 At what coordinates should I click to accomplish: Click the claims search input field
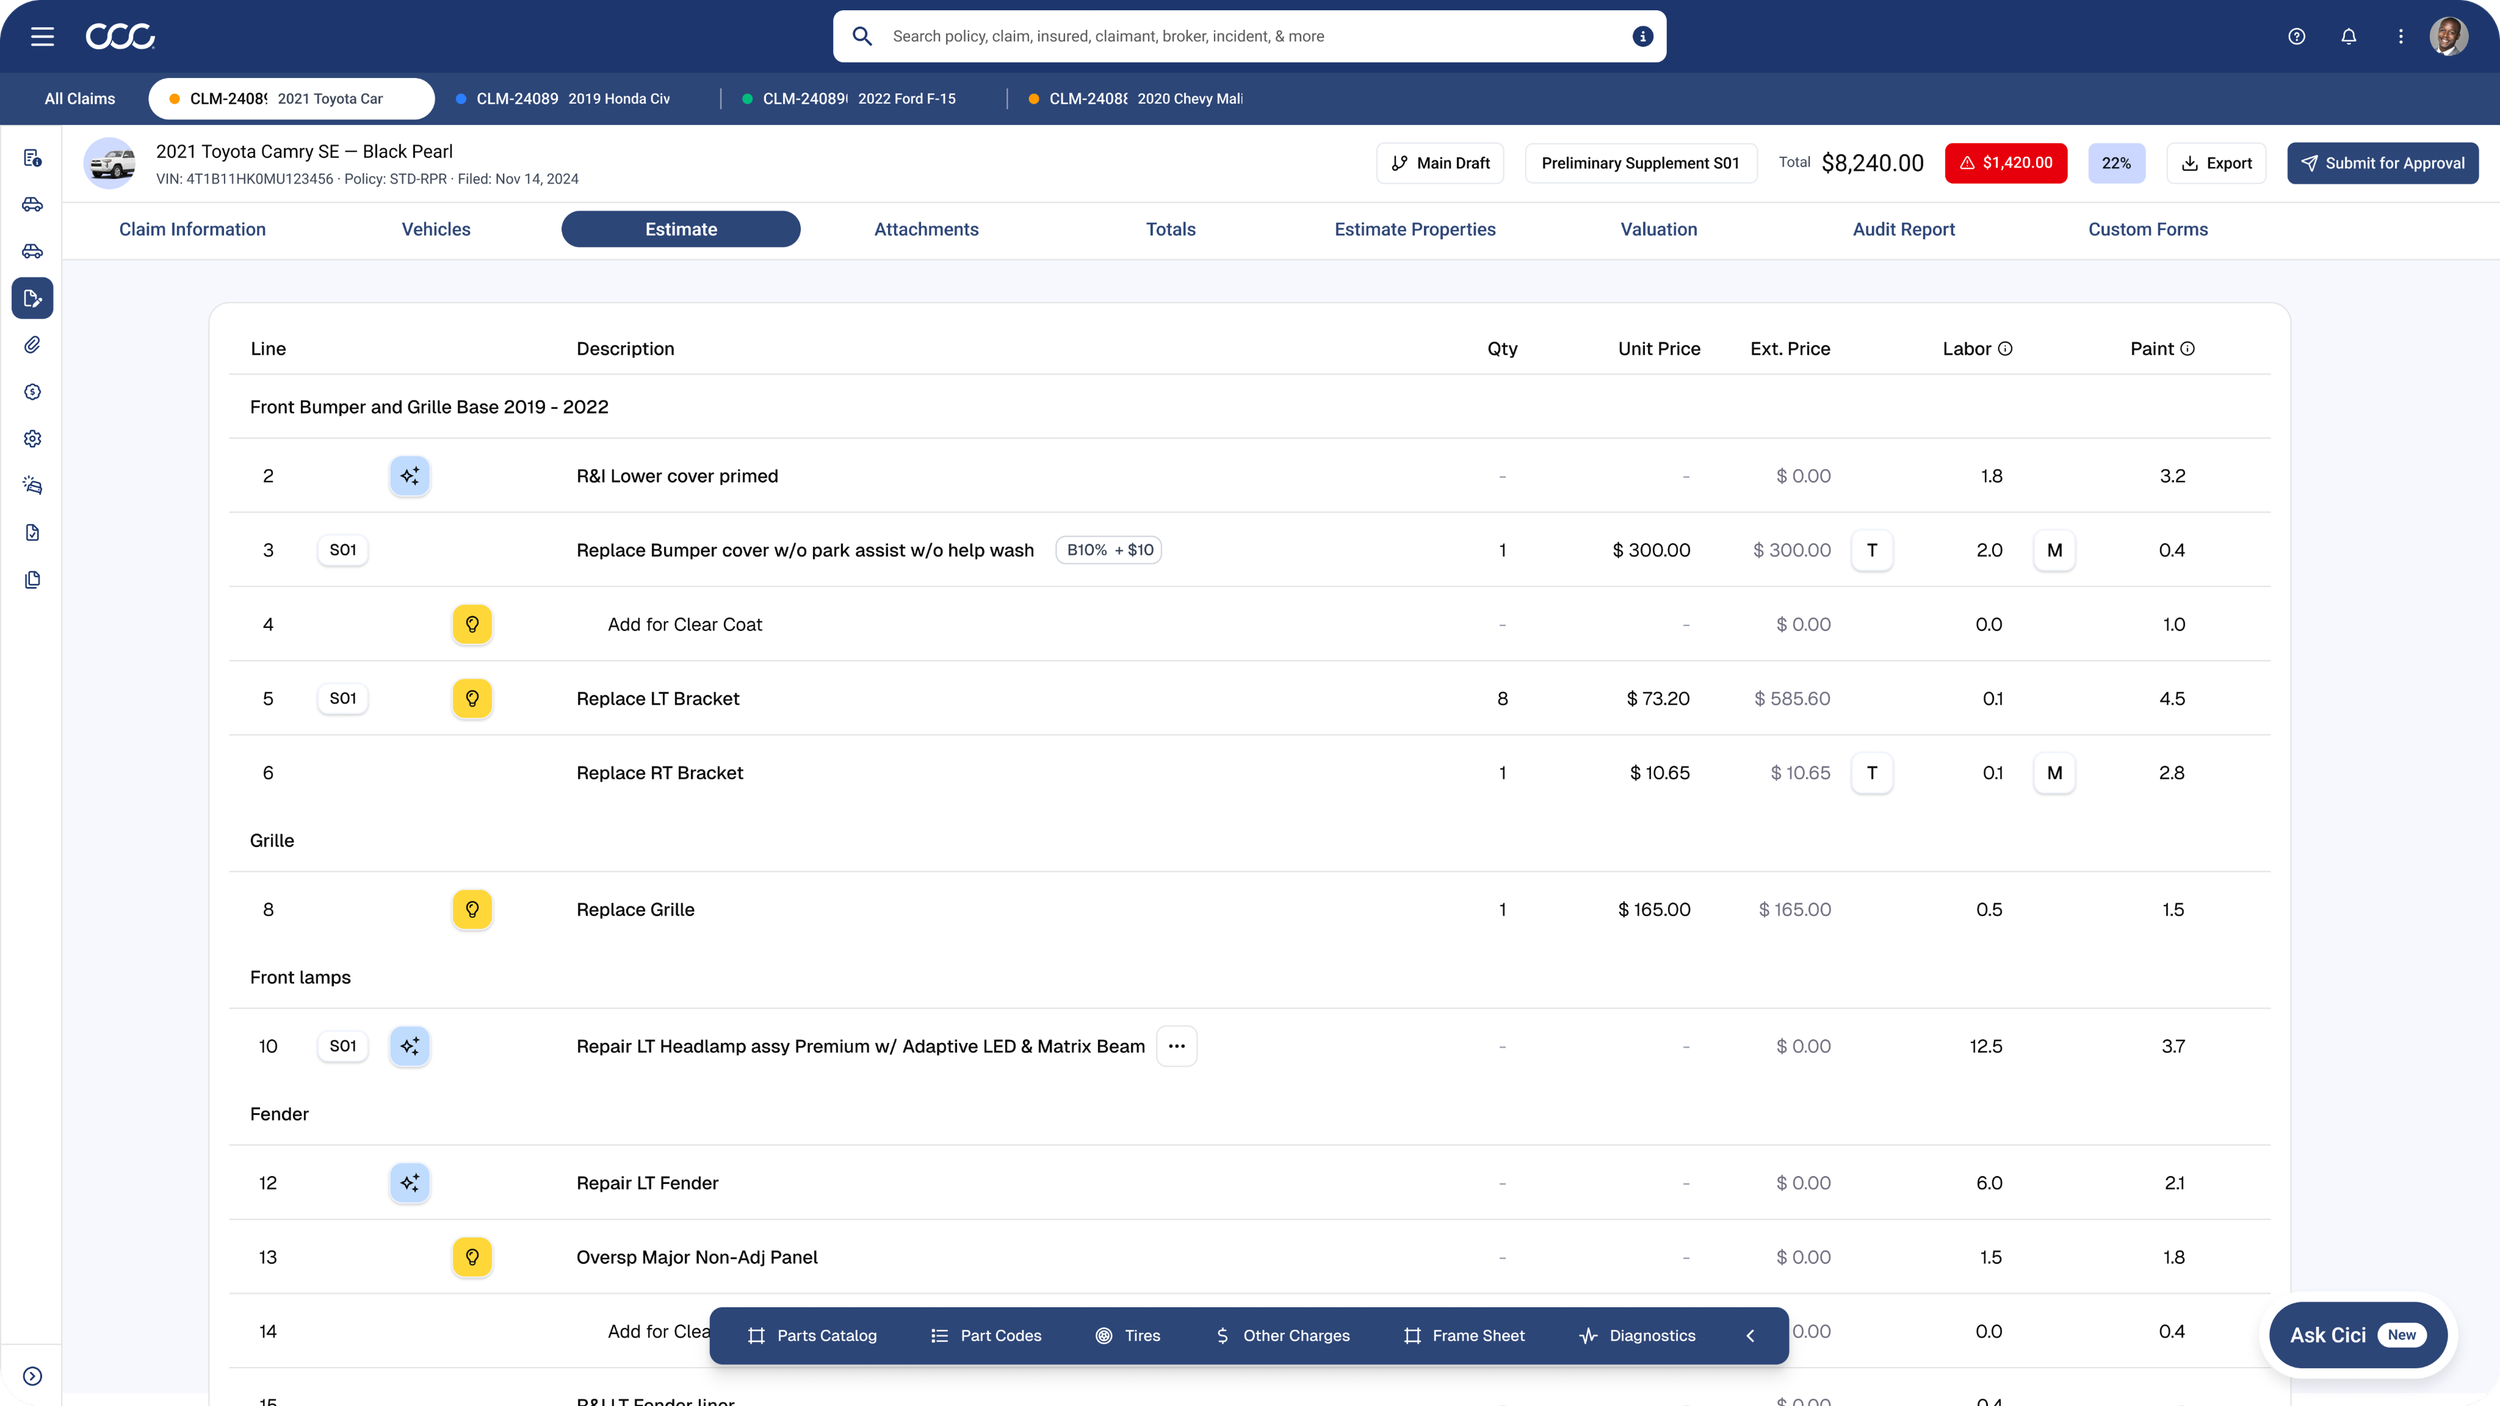[x=1250, y=37]
